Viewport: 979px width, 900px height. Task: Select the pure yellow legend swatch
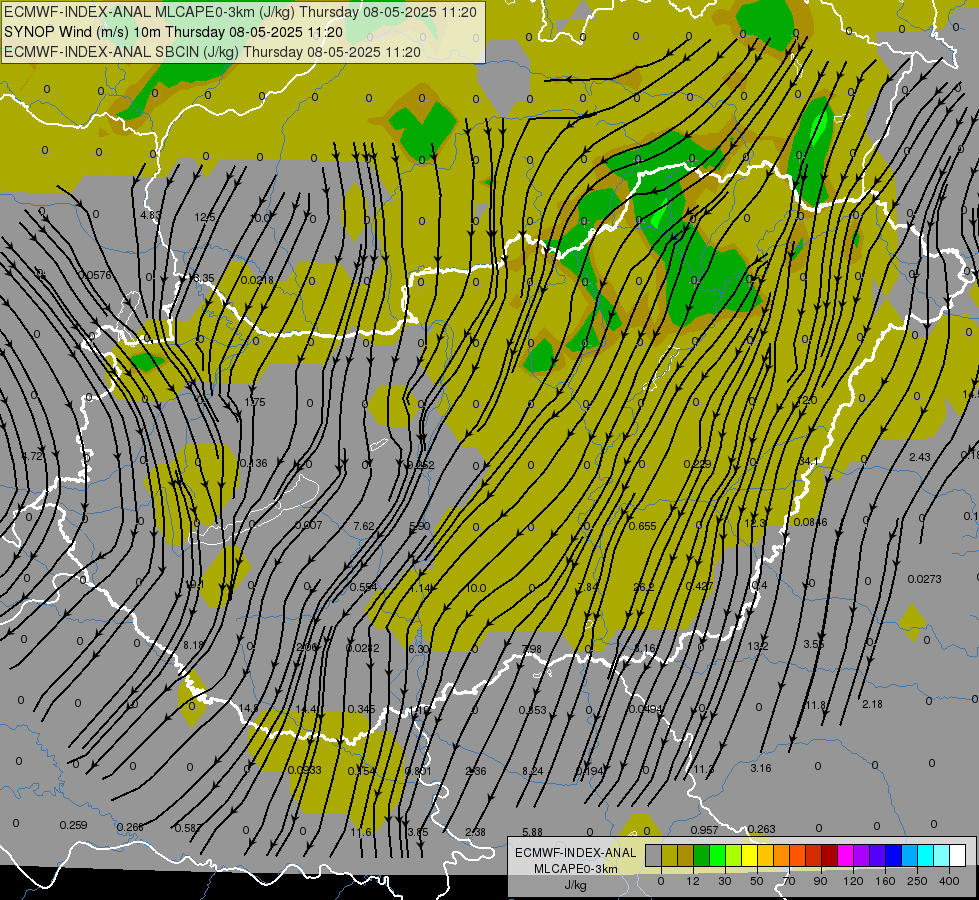coord(749,856)
